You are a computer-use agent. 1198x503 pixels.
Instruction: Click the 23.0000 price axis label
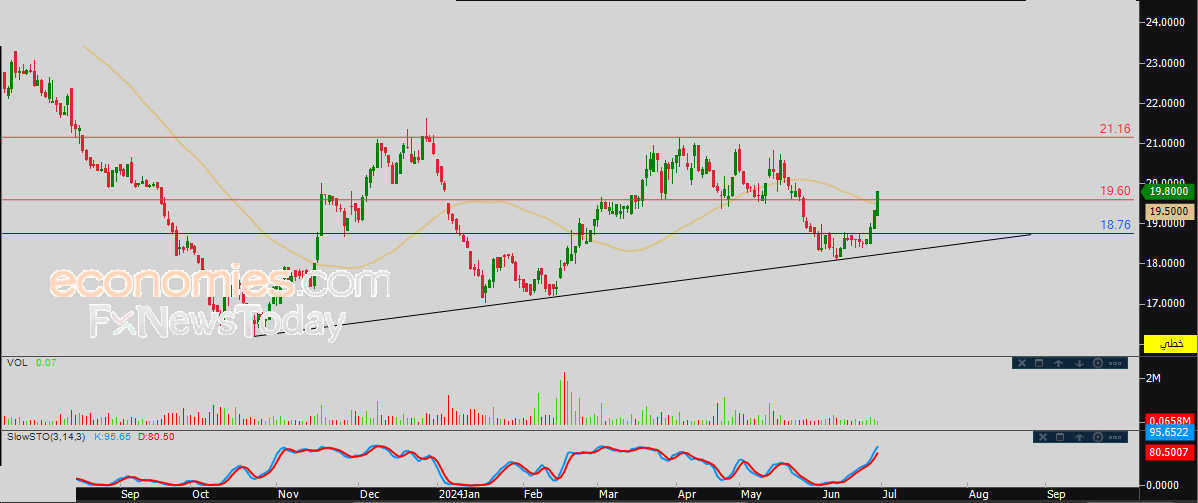tap(1166, 63)
